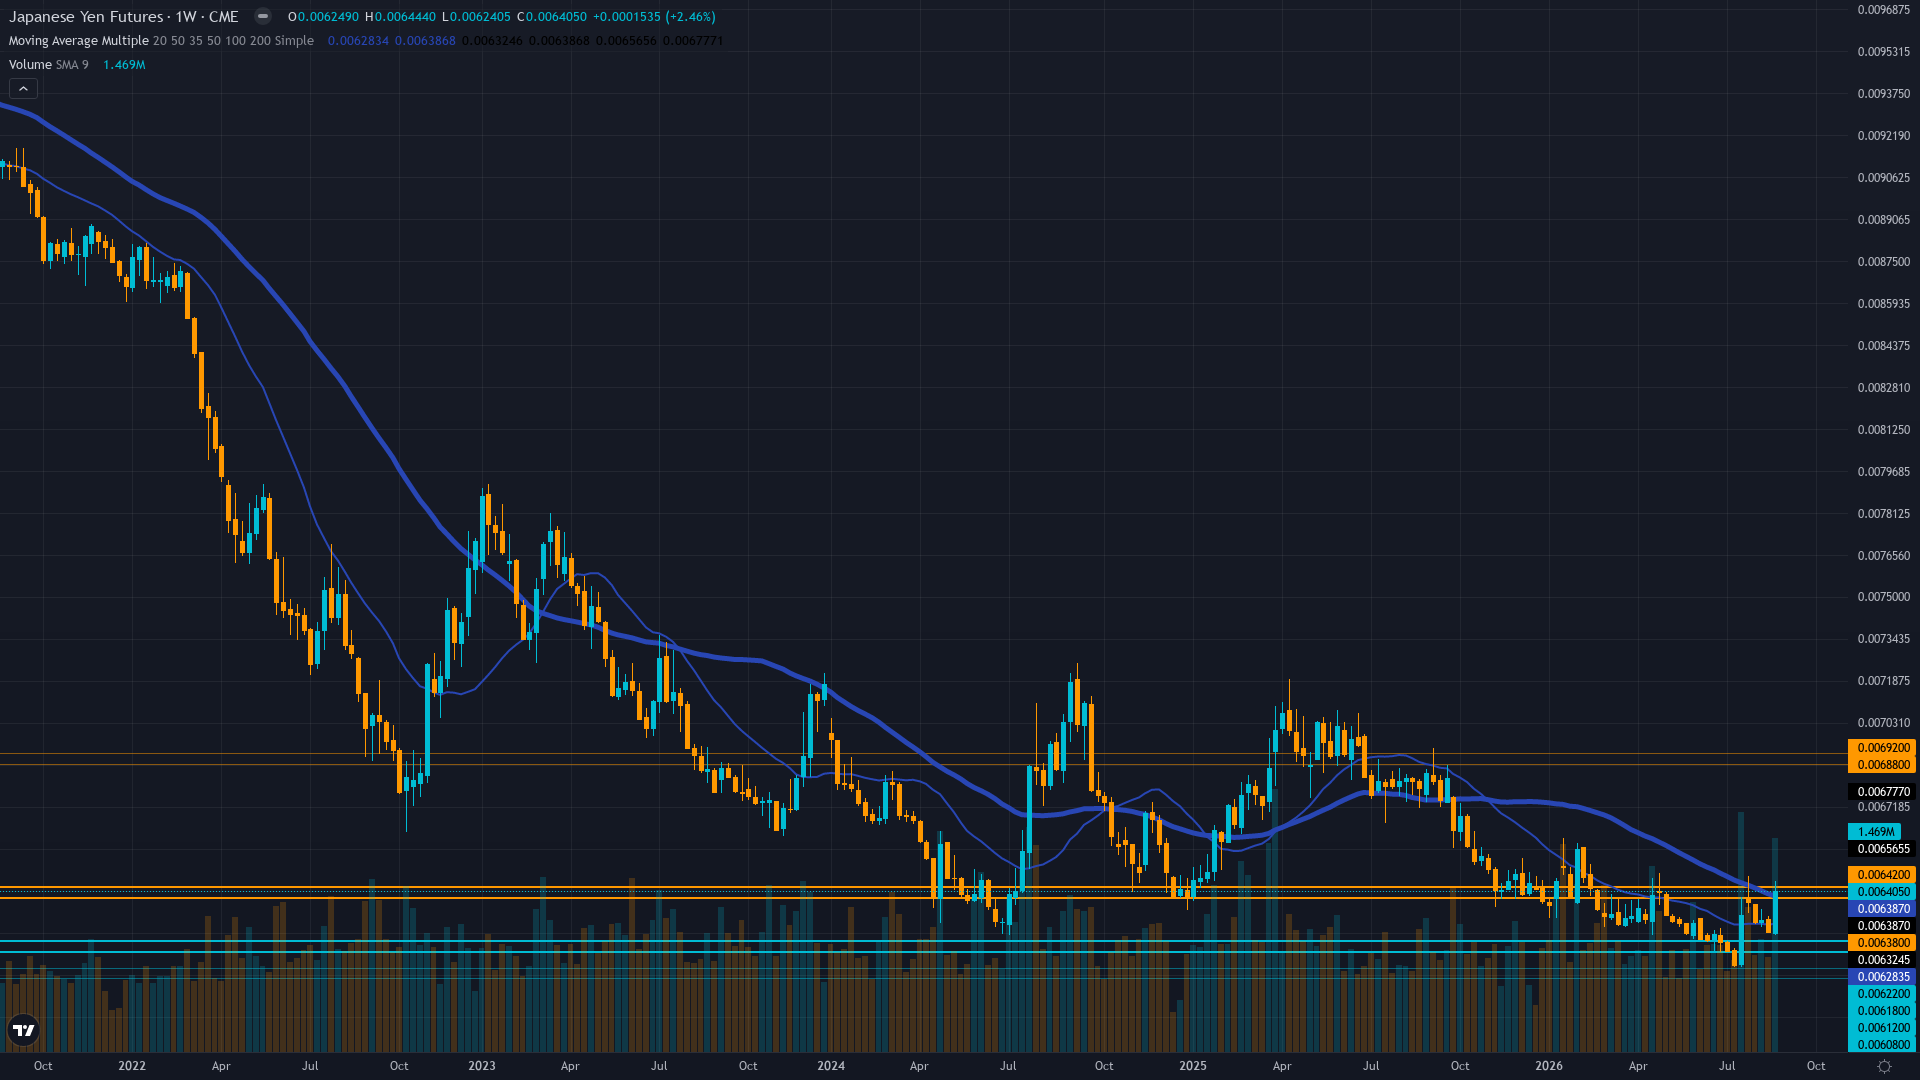
Task: Click the round flag icon beside CME
Action: pos(263,16)
